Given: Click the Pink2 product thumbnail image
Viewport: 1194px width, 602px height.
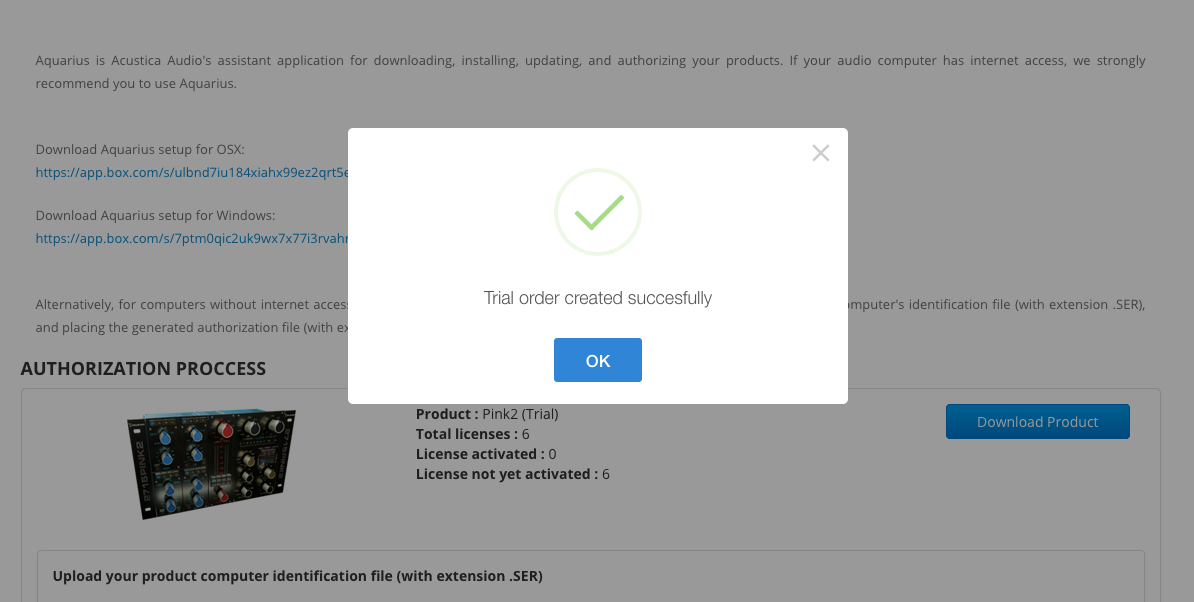Looking at the screenshot, I should pos(212,463).
